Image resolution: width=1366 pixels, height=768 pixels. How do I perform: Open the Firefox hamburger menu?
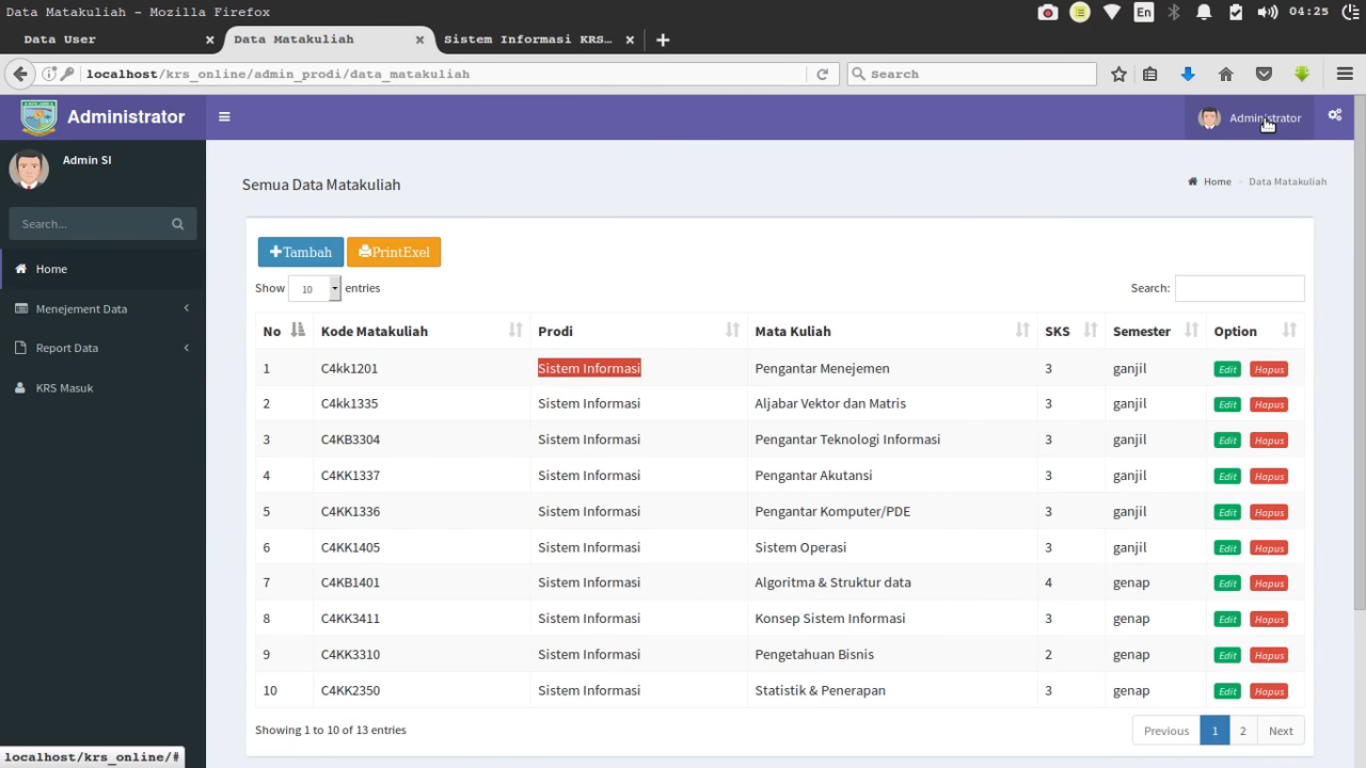click(x=1345, y=74)
